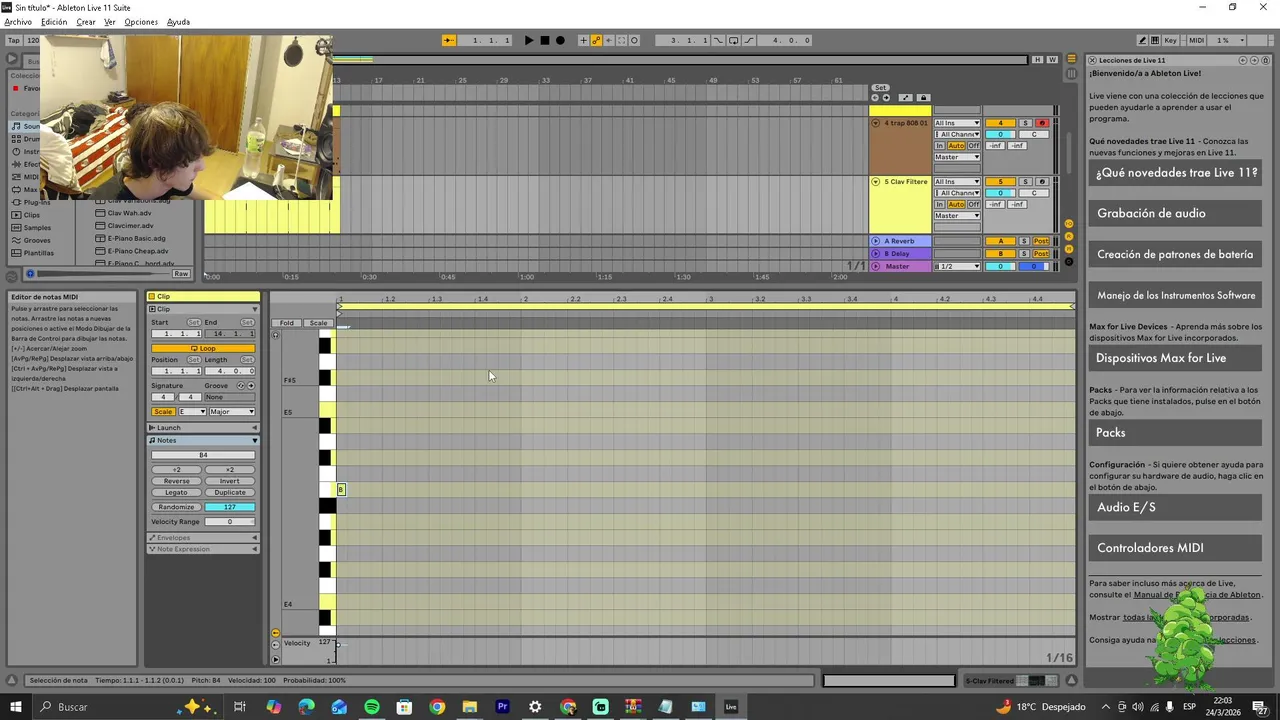Screen dimensions: 1280x720
Task: Open the Packs lesson button
Action: coord(1175,432)
